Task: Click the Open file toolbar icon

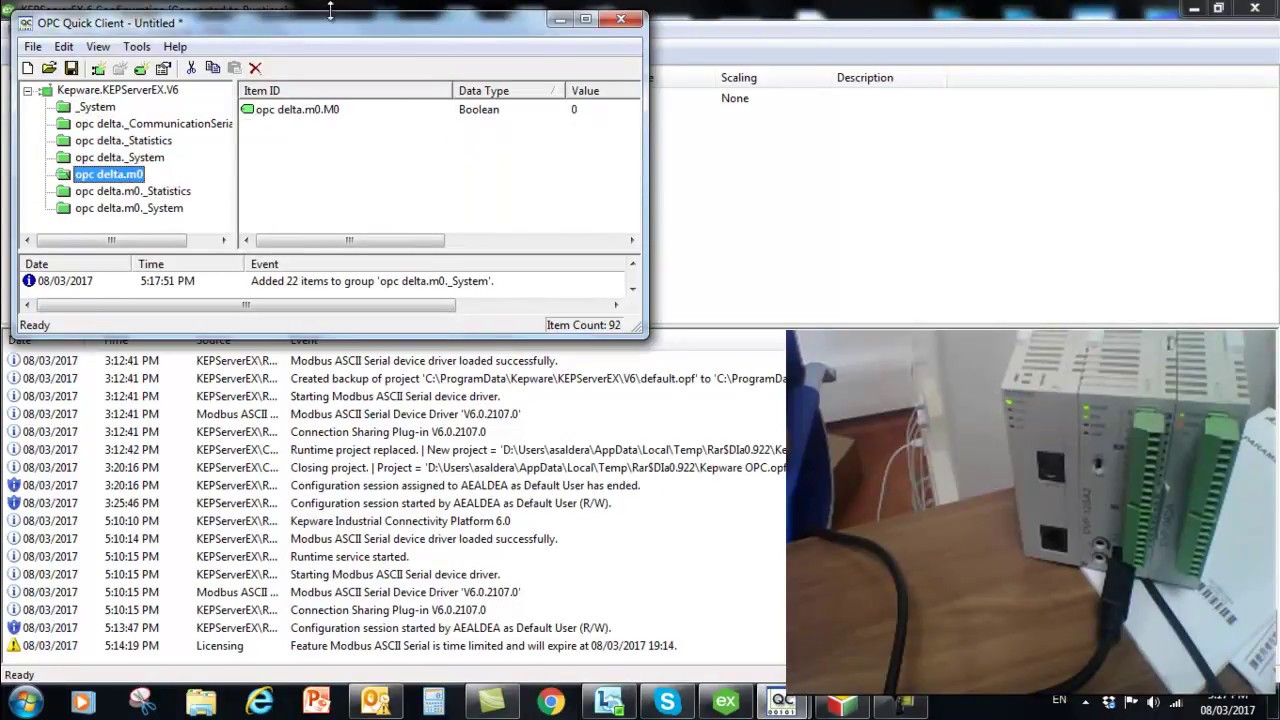Action: point(49,68)
